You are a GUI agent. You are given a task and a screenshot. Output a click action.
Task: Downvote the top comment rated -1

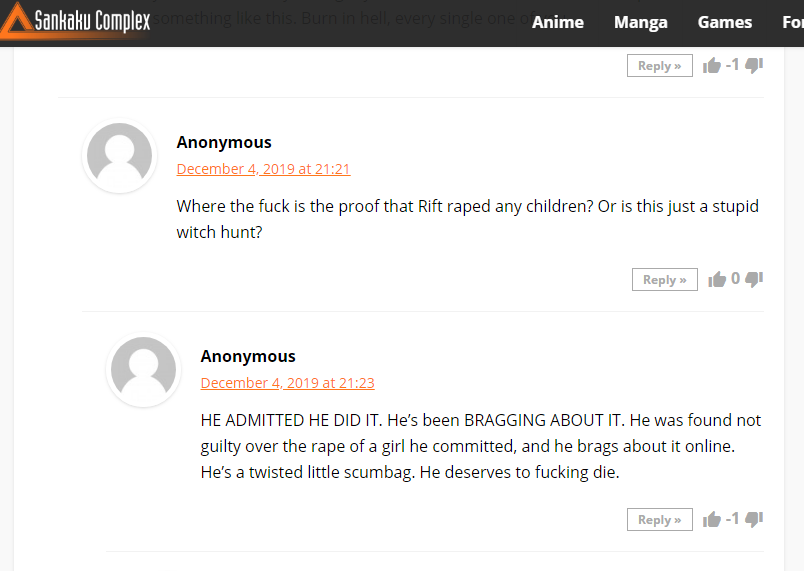pos(754,65)
